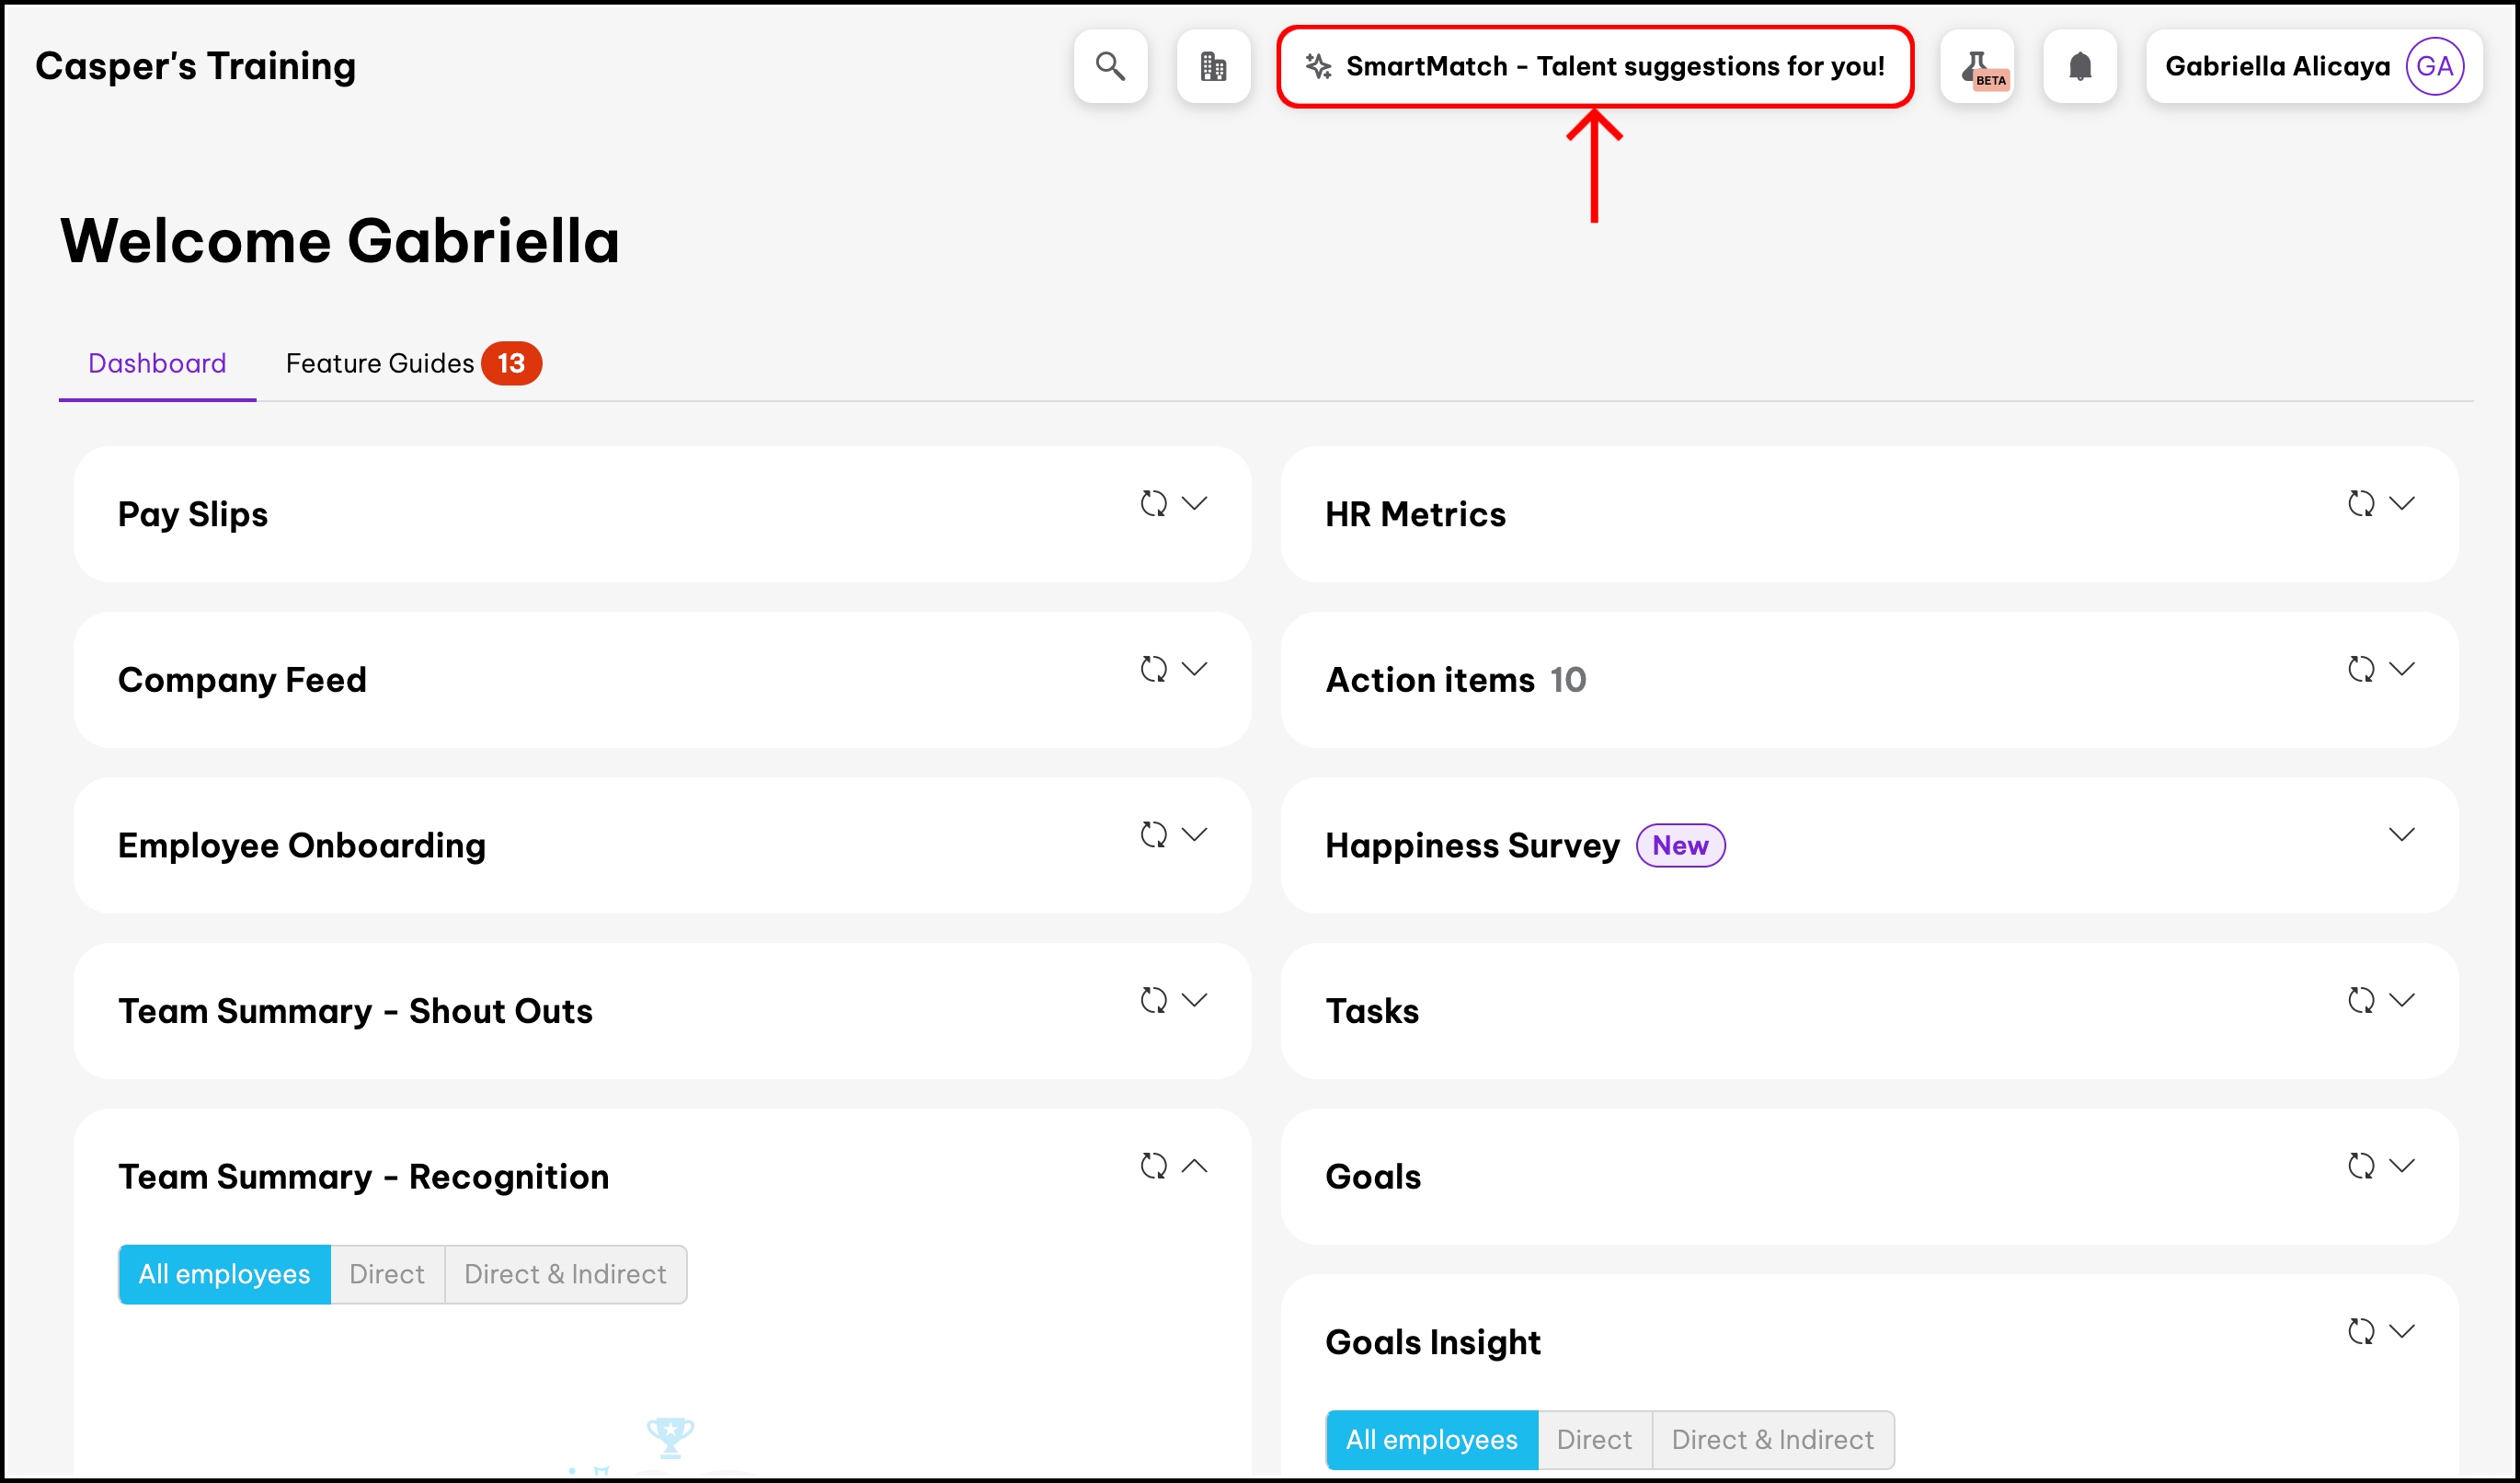This screenshot has width=2520, height=1483.
Task: Expand the Company Feed panel
Action: 1194,669
